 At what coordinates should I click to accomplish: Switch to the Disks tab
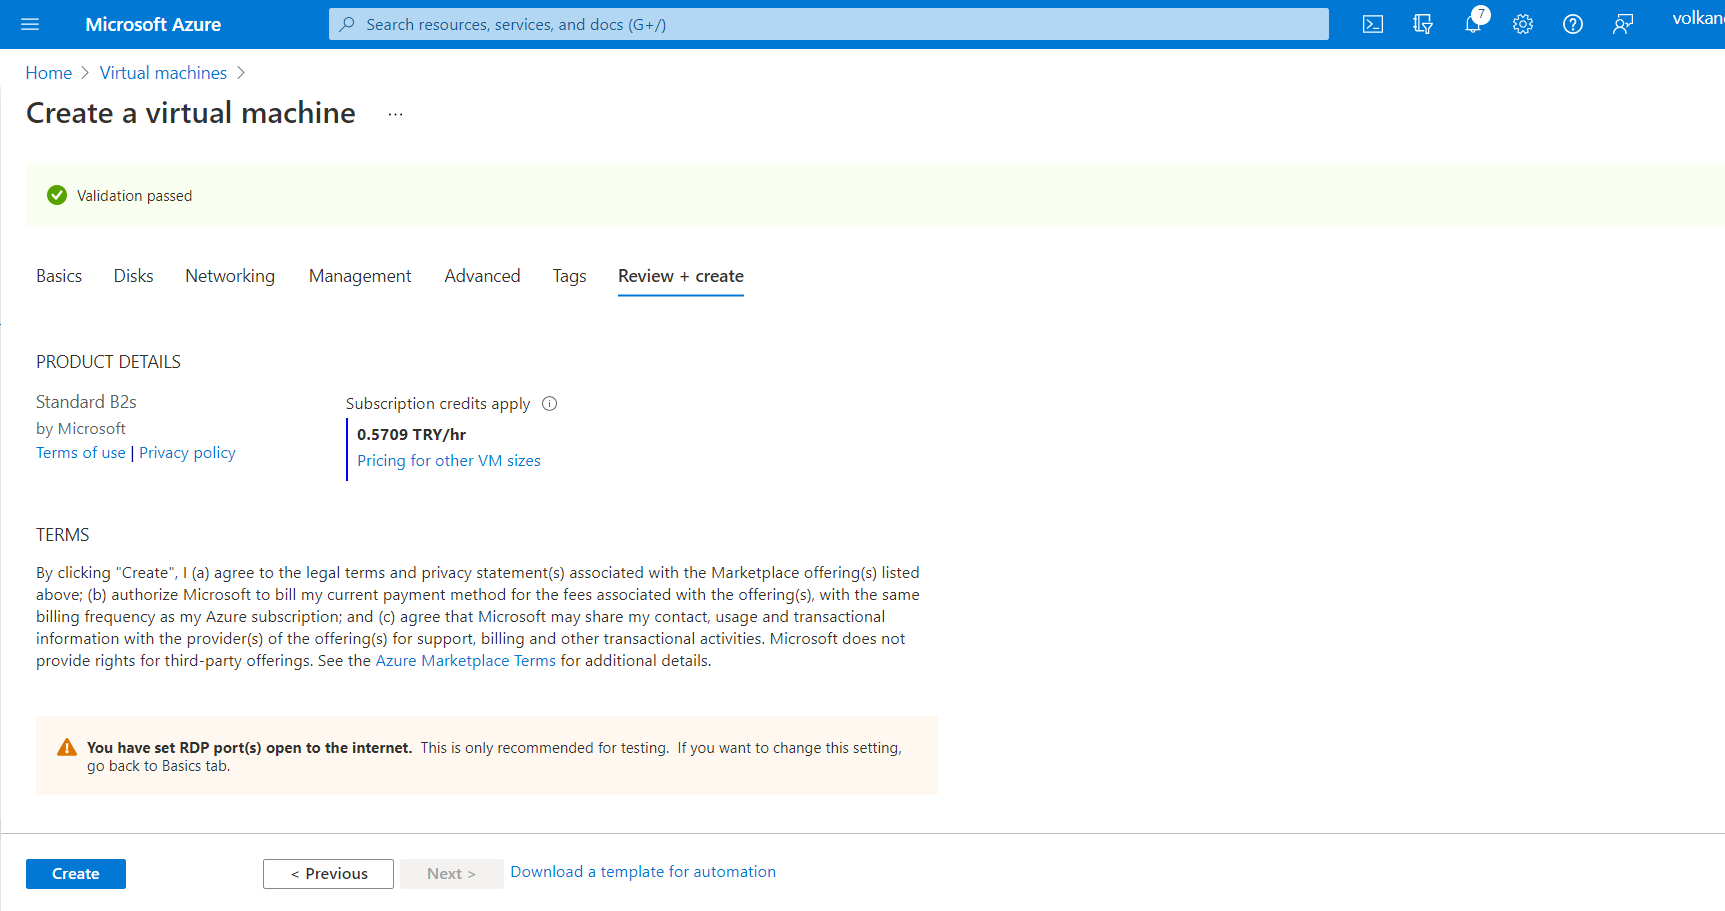(133, 276)
